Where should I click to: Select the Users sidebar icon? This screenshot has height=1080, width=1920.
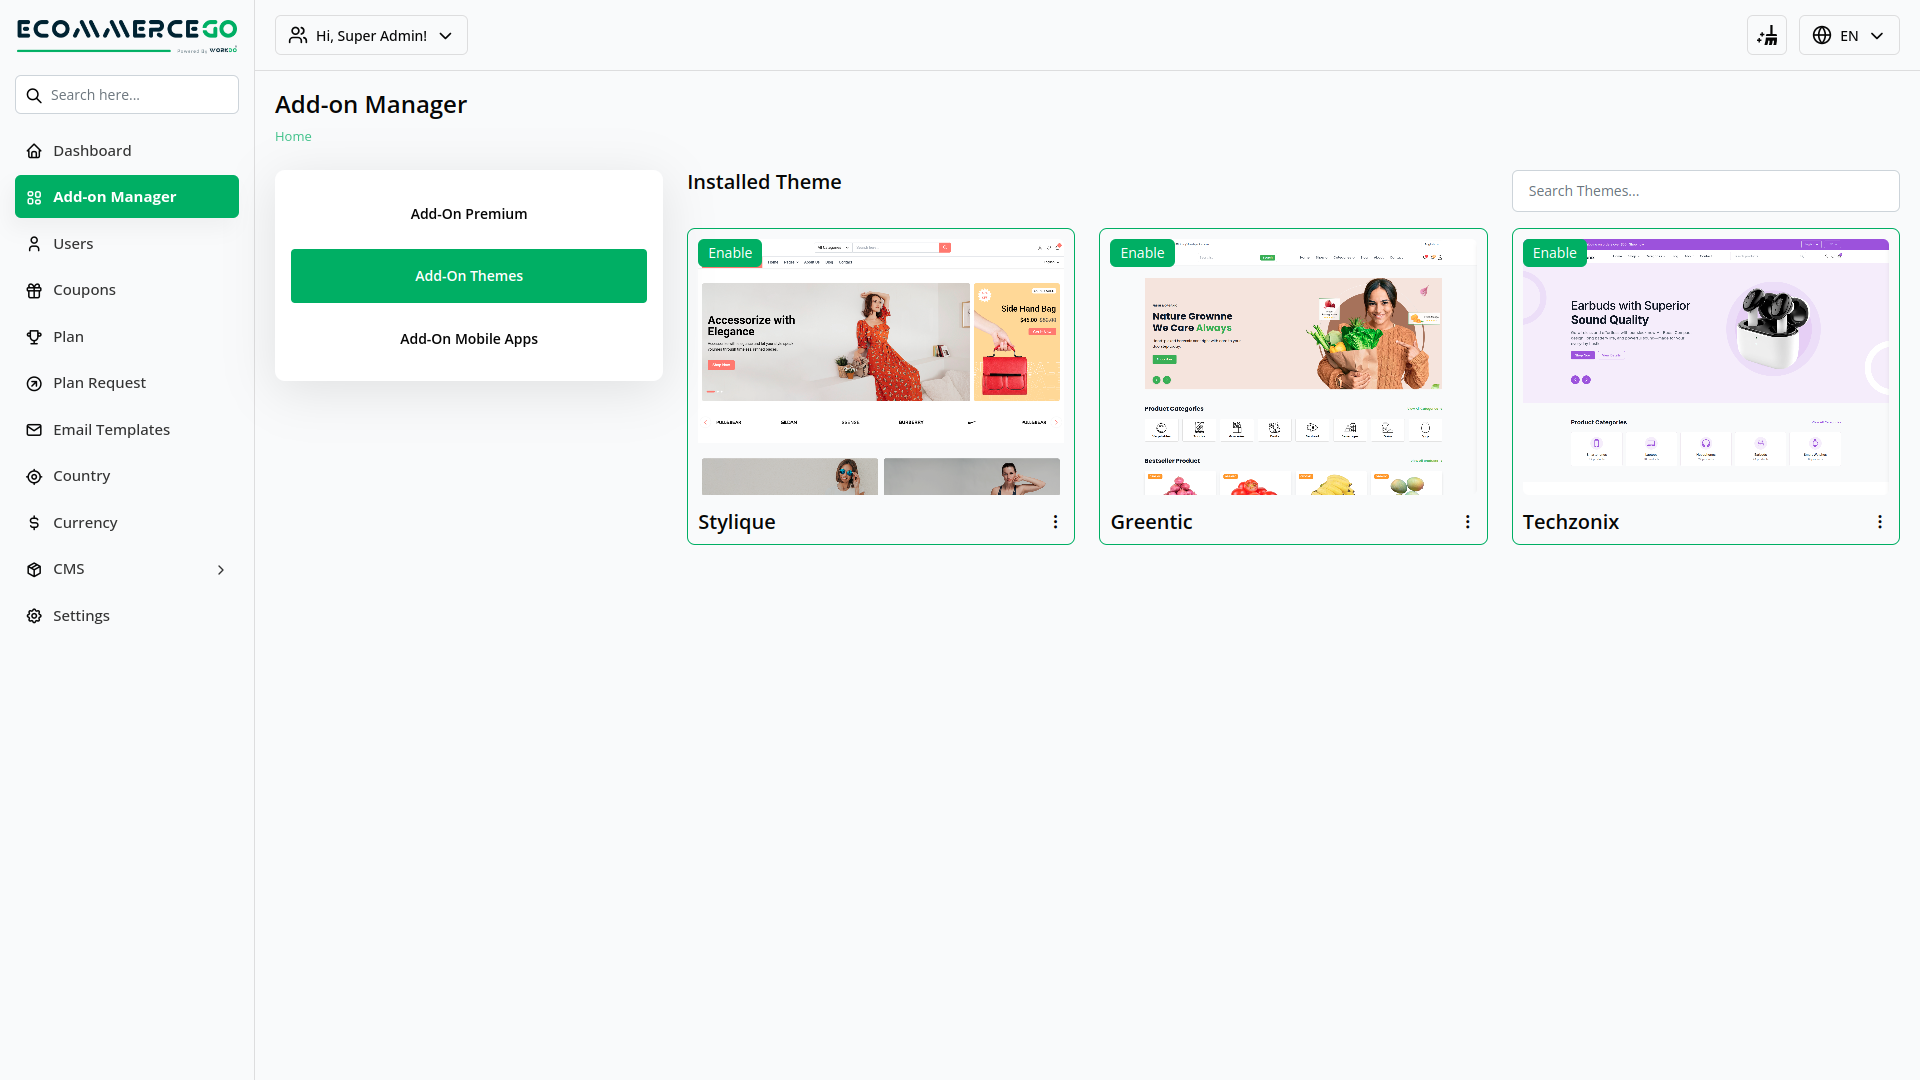34,243
